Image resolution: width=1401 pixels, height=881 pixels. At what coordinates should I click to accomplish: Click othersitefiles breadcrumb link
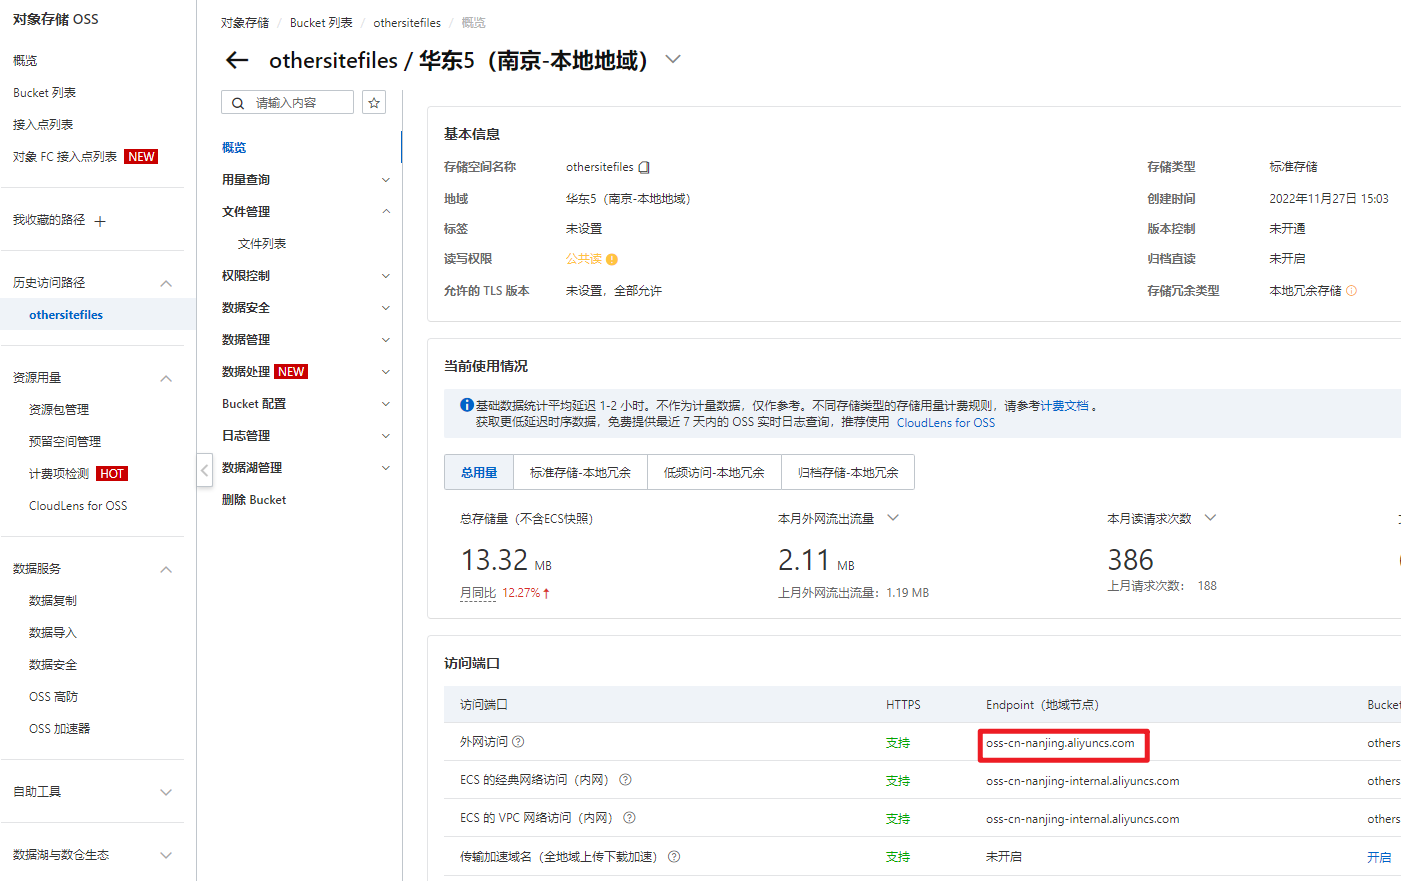[x=407, y=23]
